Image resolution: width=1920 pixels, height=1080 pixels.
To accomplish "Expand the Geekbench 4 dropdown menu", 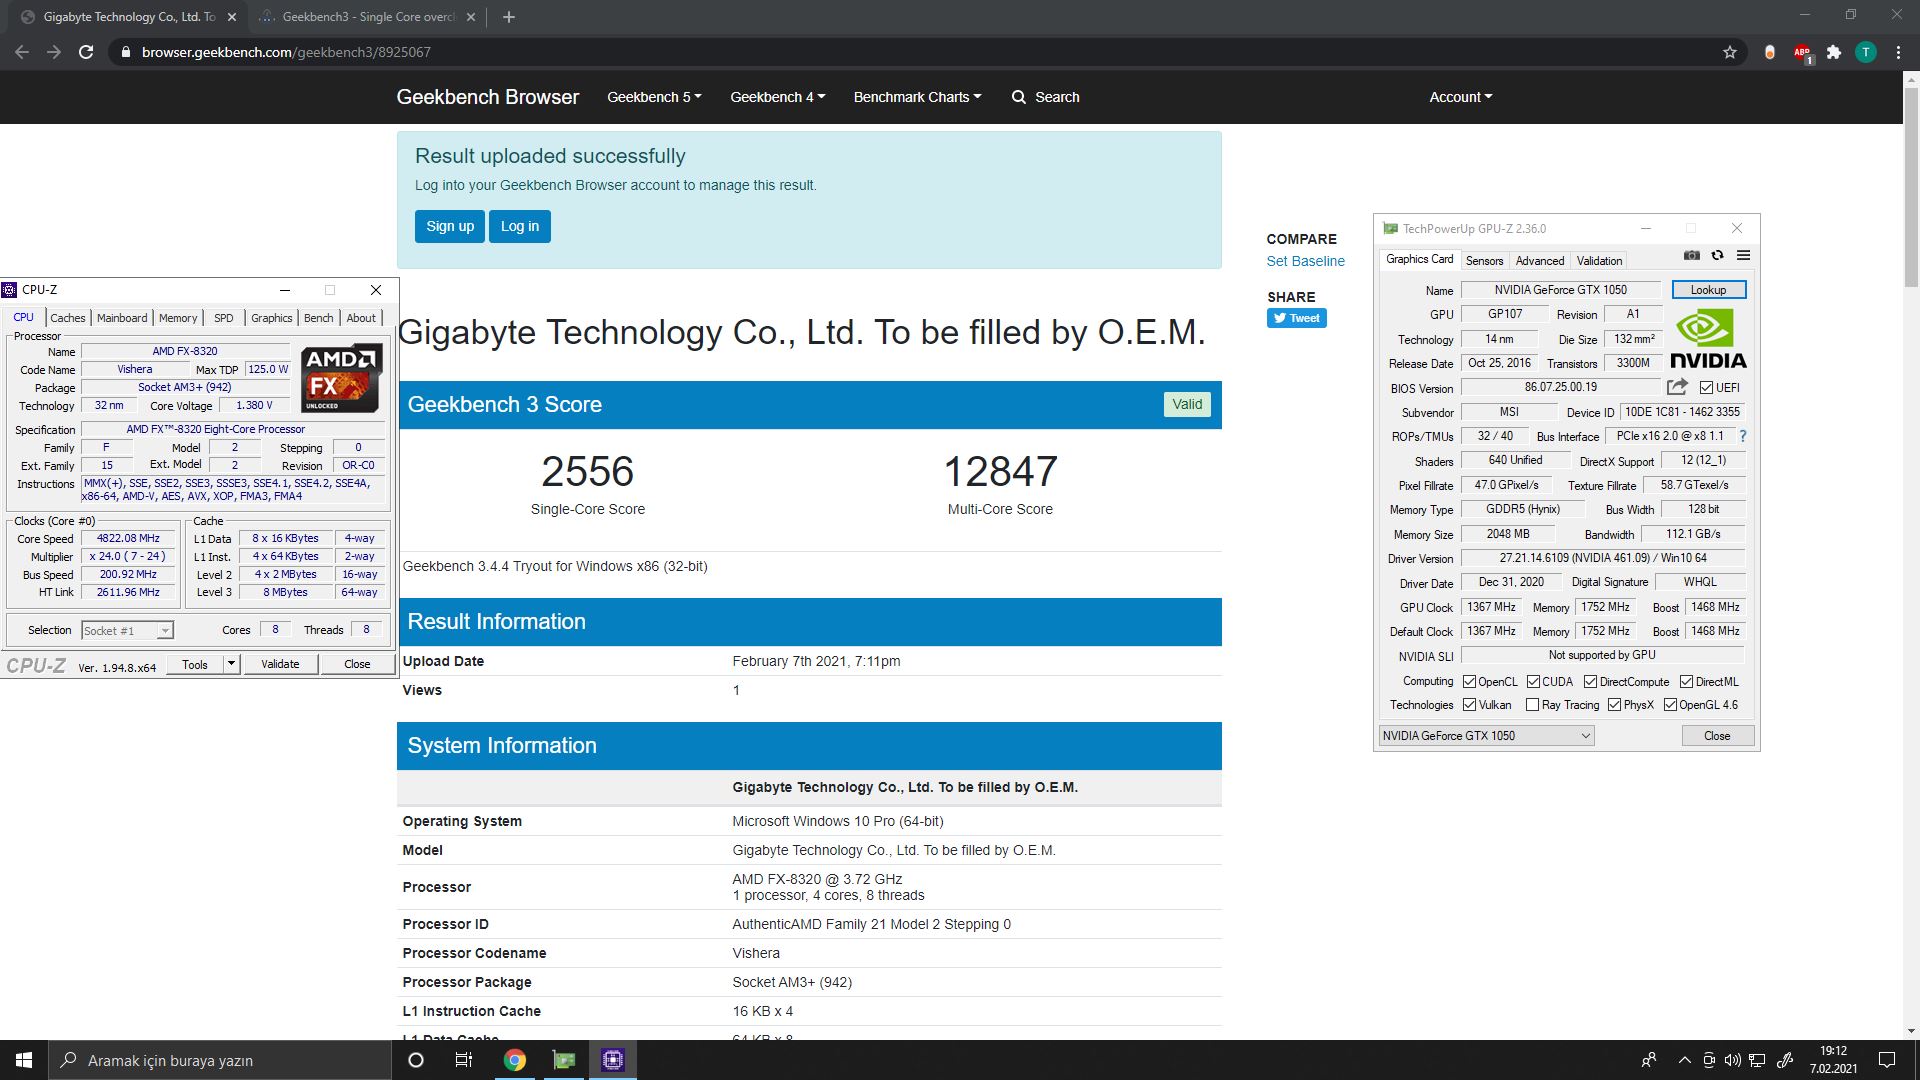I will [x=777, y=97].
